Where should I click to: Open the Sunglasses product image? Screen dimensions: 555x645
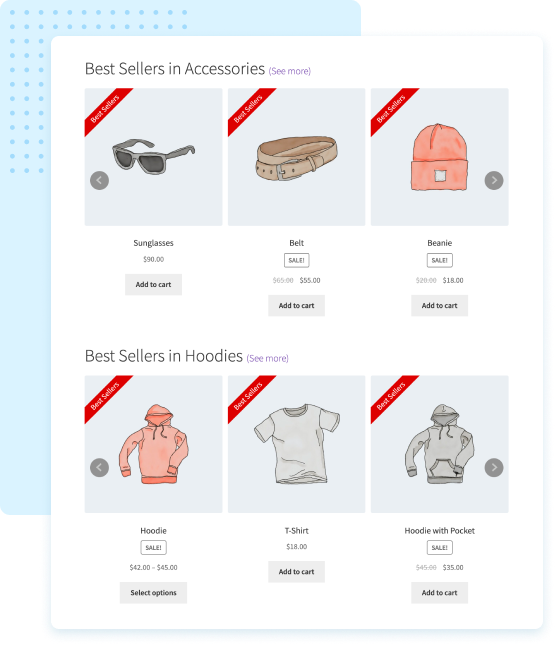coord(153,157)
